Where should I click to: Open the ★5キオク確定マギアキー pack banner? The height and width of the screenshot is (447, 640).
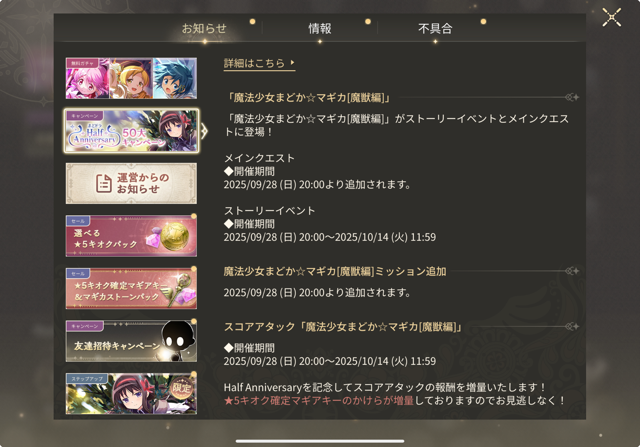[131, 288]
